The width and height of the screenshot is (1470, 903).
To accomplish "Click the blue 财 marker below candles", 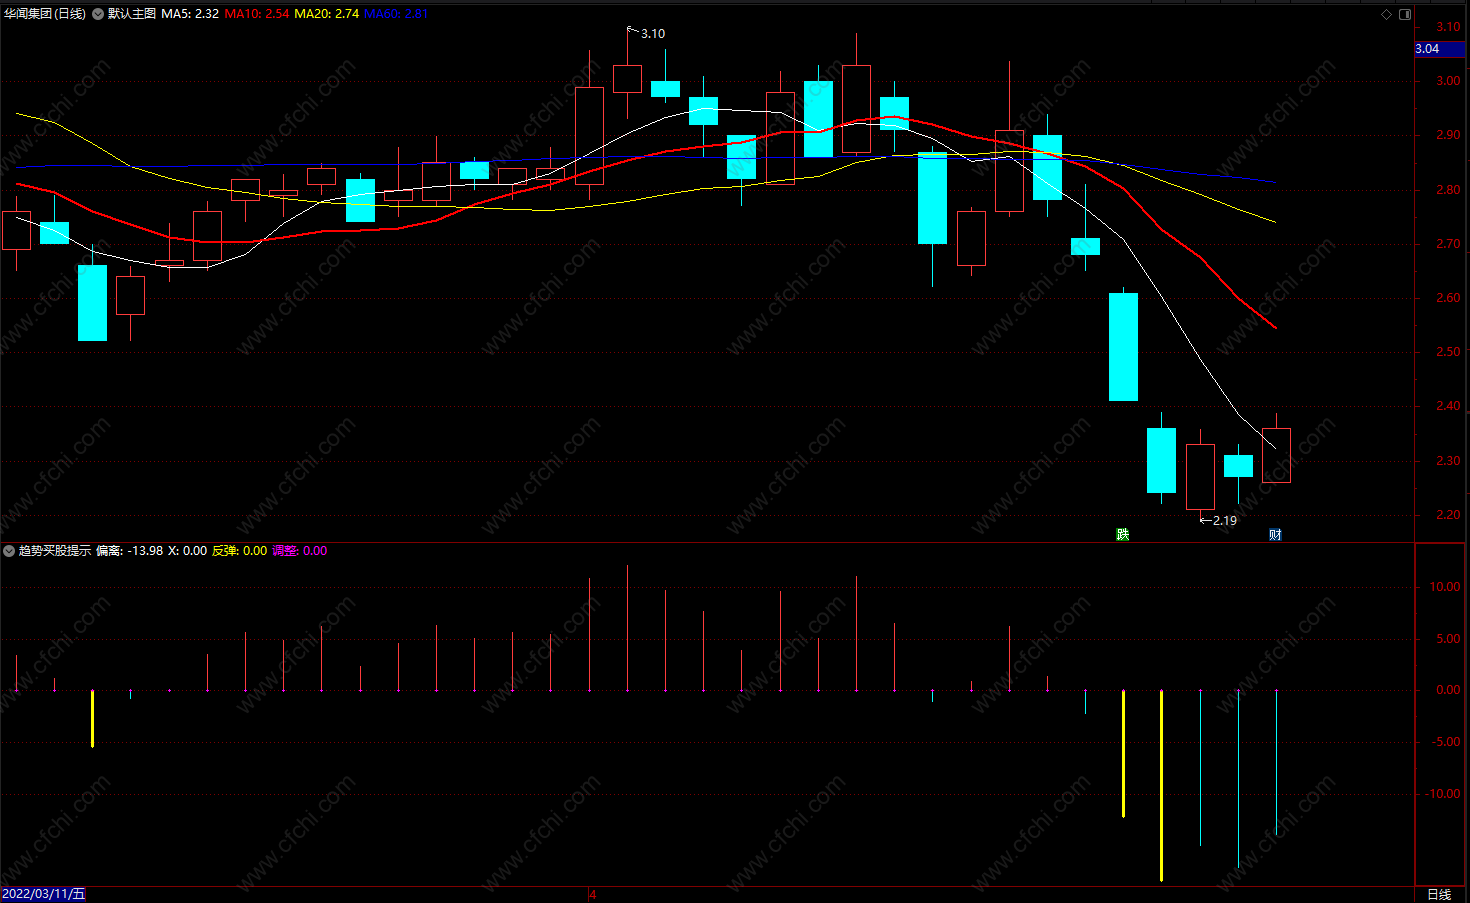I will click(x=1275, y=534).
